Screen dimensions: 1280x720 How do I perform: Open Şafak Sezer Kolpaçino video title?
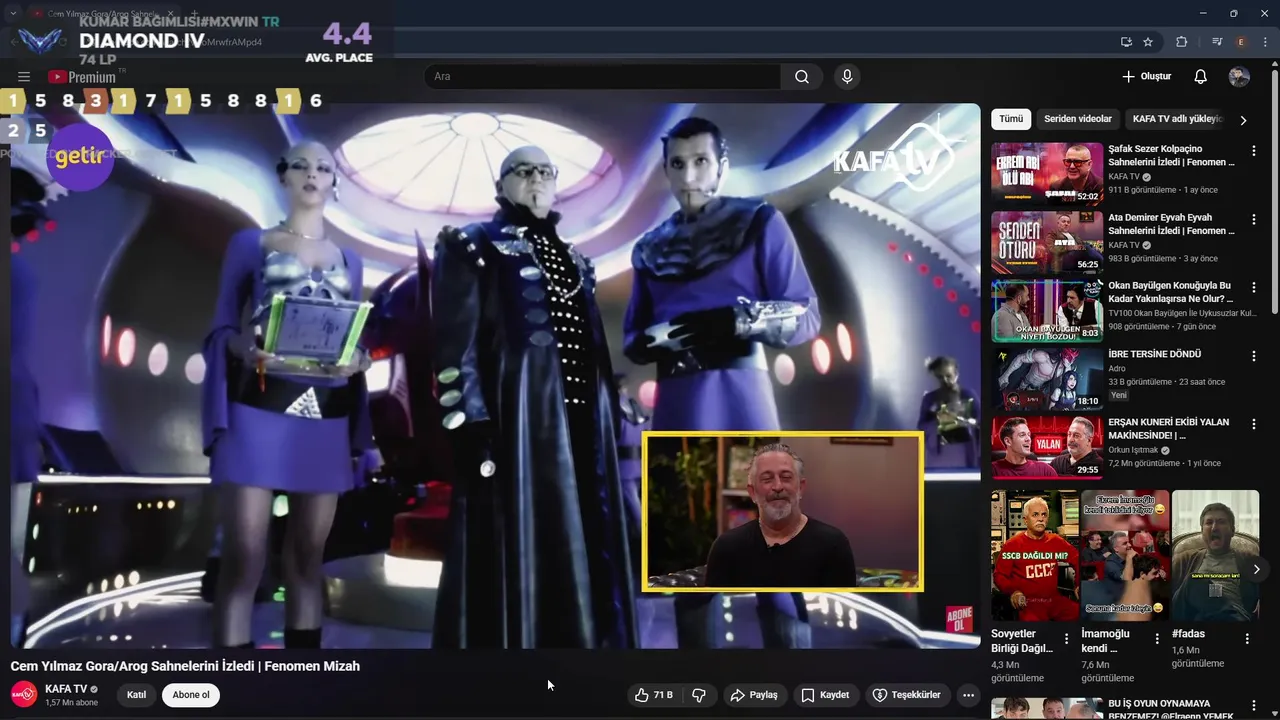click(1171, 155)
